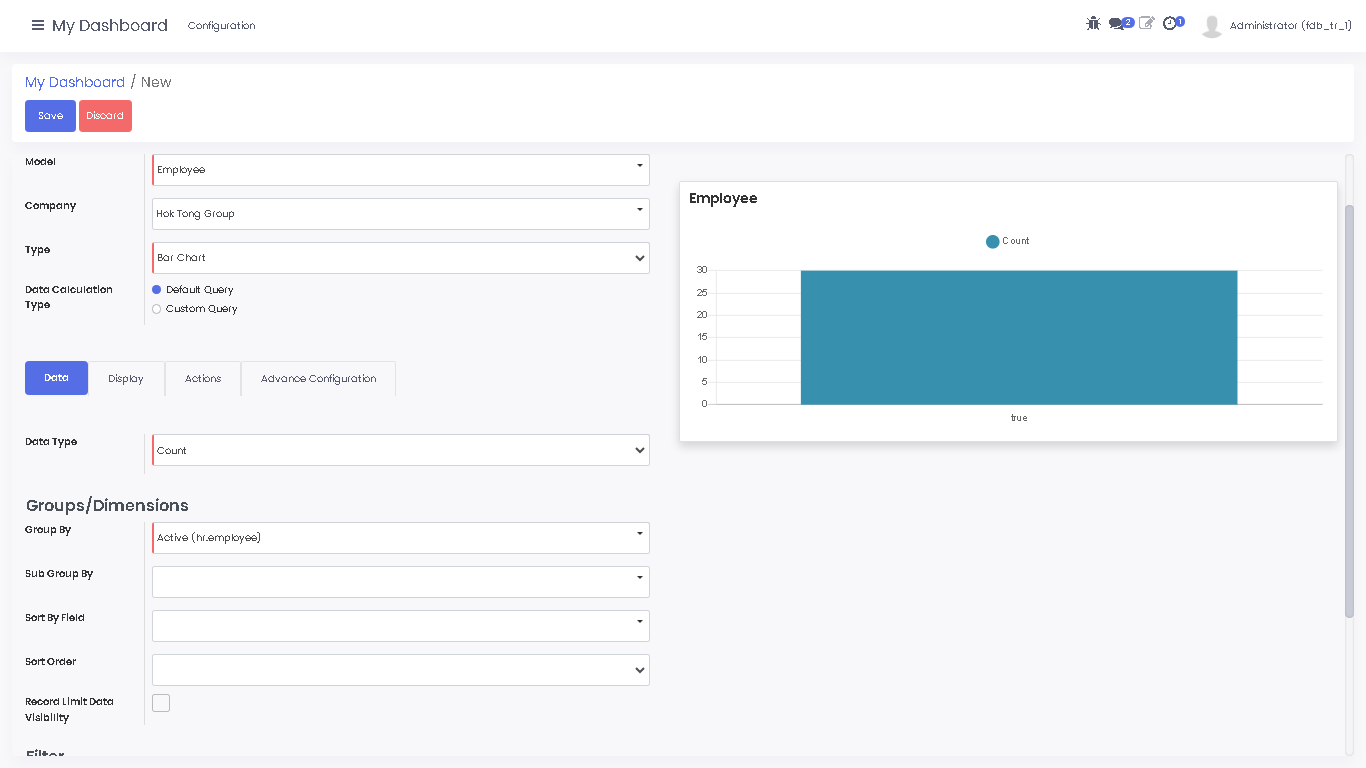Click the Discard button
1366x768 pixels.
105,116
